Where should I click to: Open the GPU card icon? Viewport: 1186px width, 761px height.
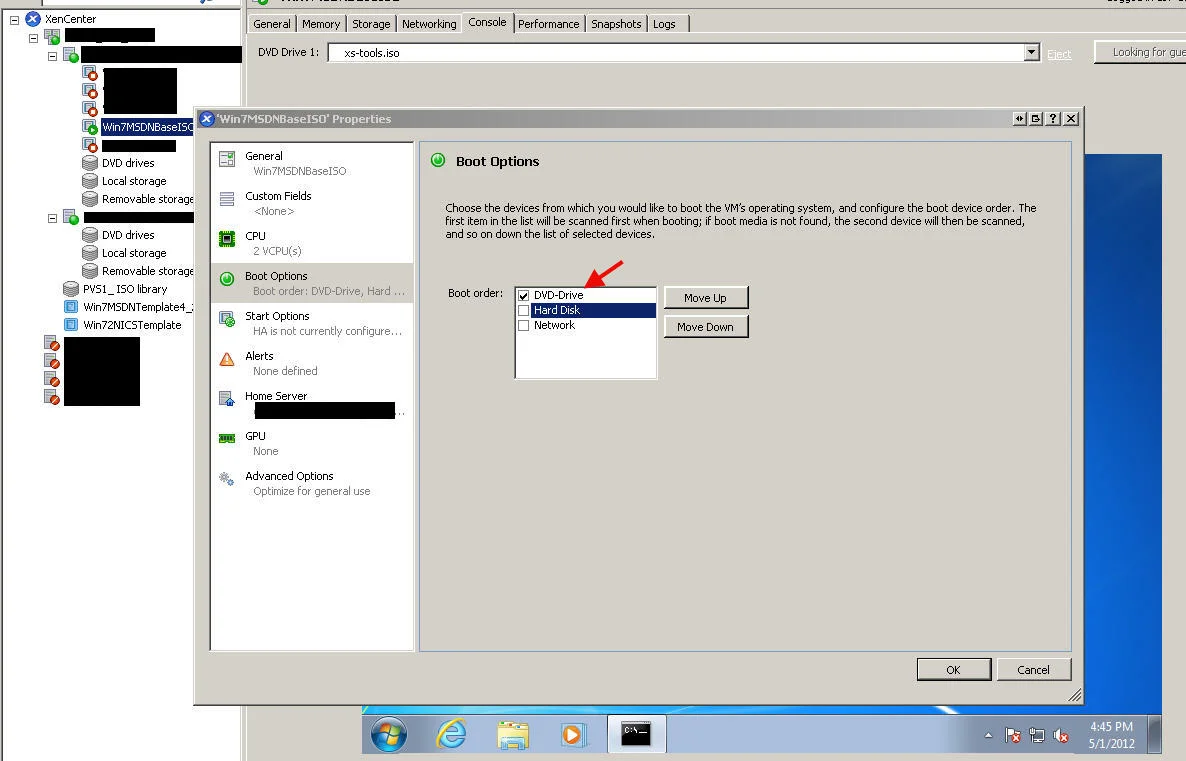(x=227, y=438)
